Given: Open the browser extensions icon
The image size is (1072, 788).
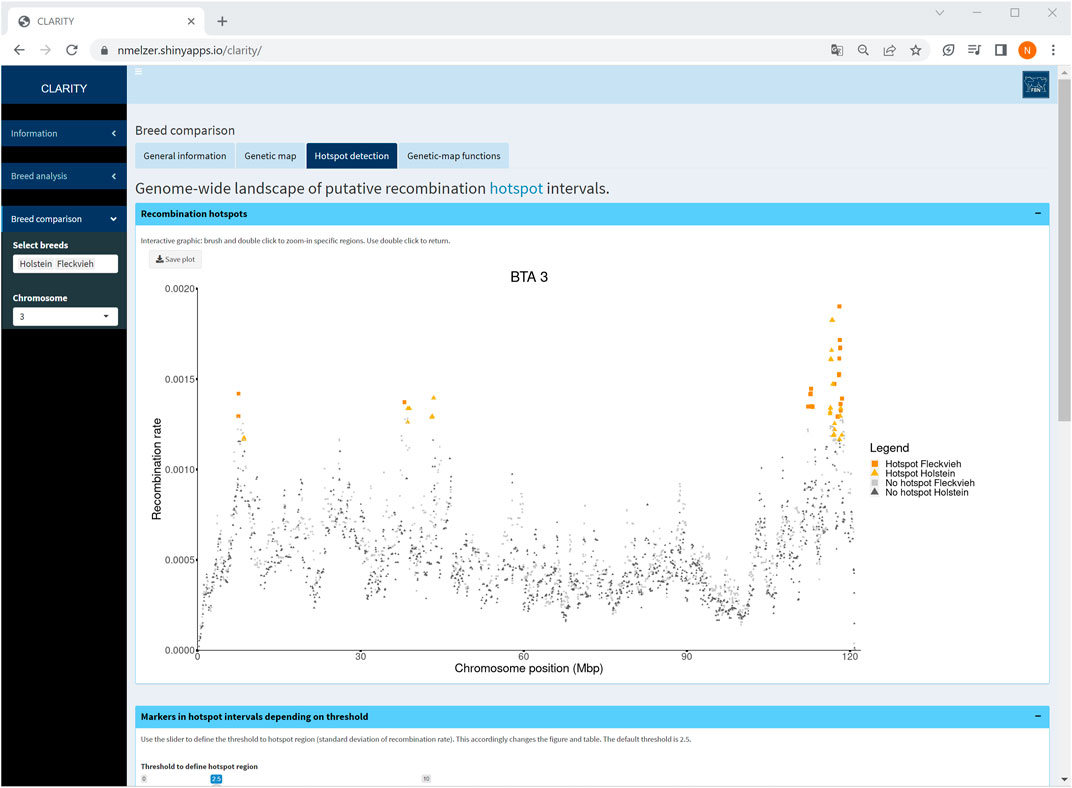Looking at the screenshot, I should (948, 50).
